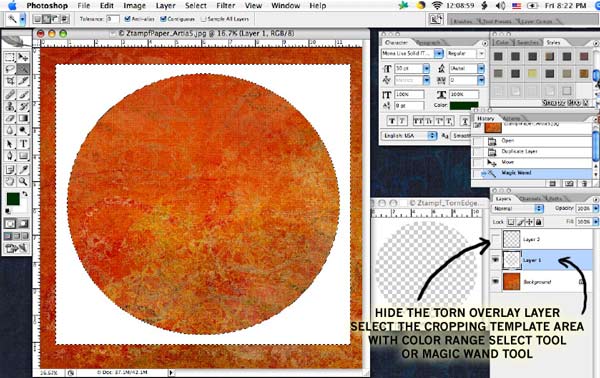Select the Crop tool

coord(10,81)
